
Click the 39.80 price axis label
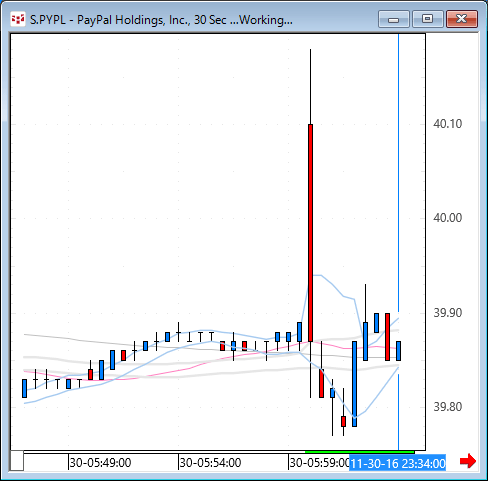448,407
